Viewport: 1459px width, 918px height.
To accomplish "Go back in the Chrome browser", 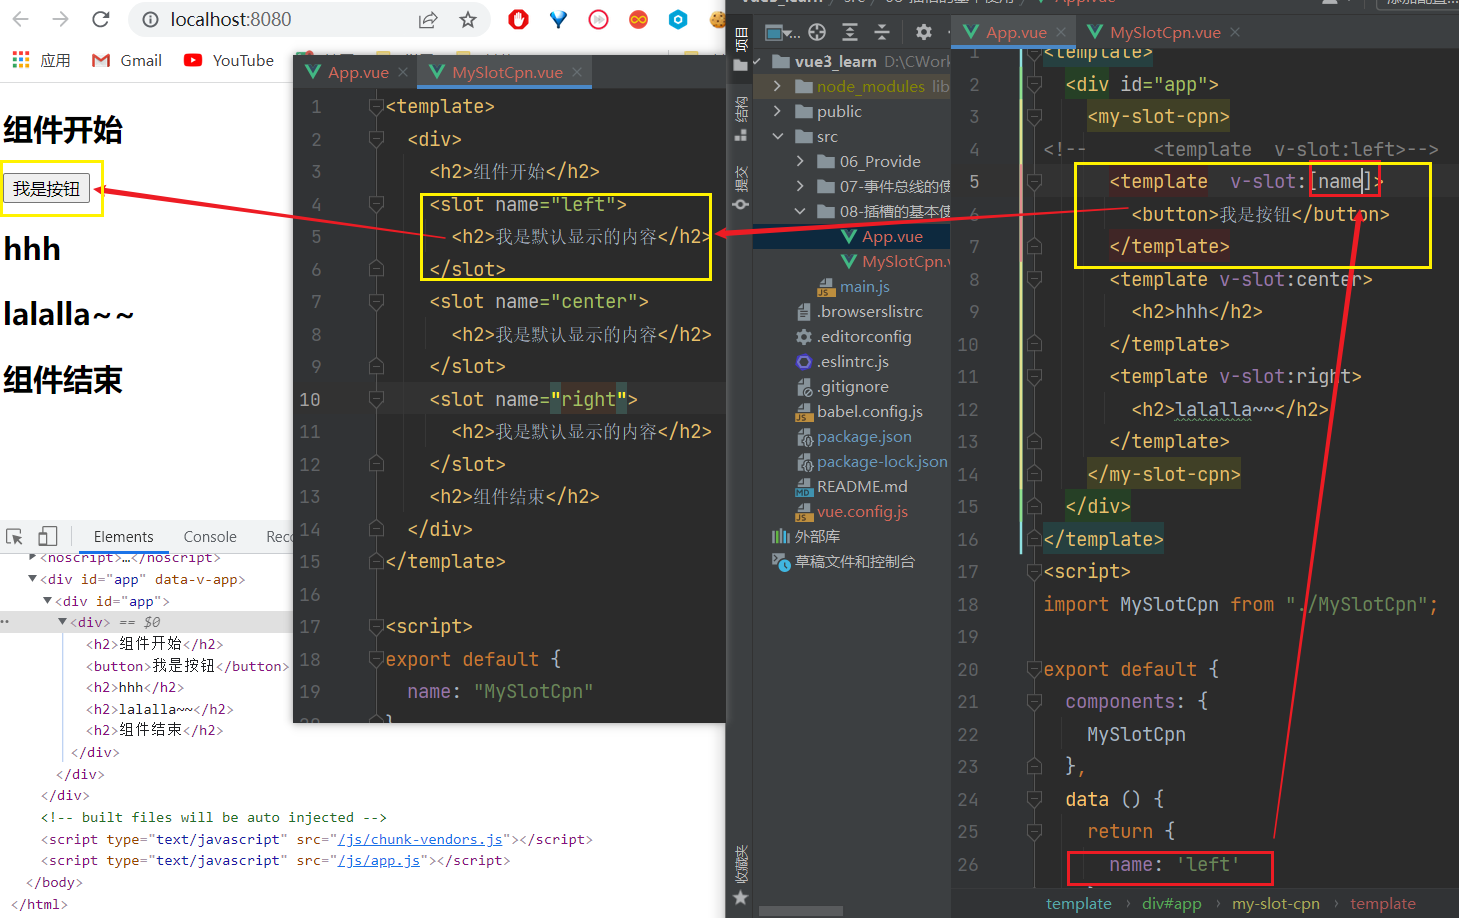I will pyautogui.click(x=20, y=19).
